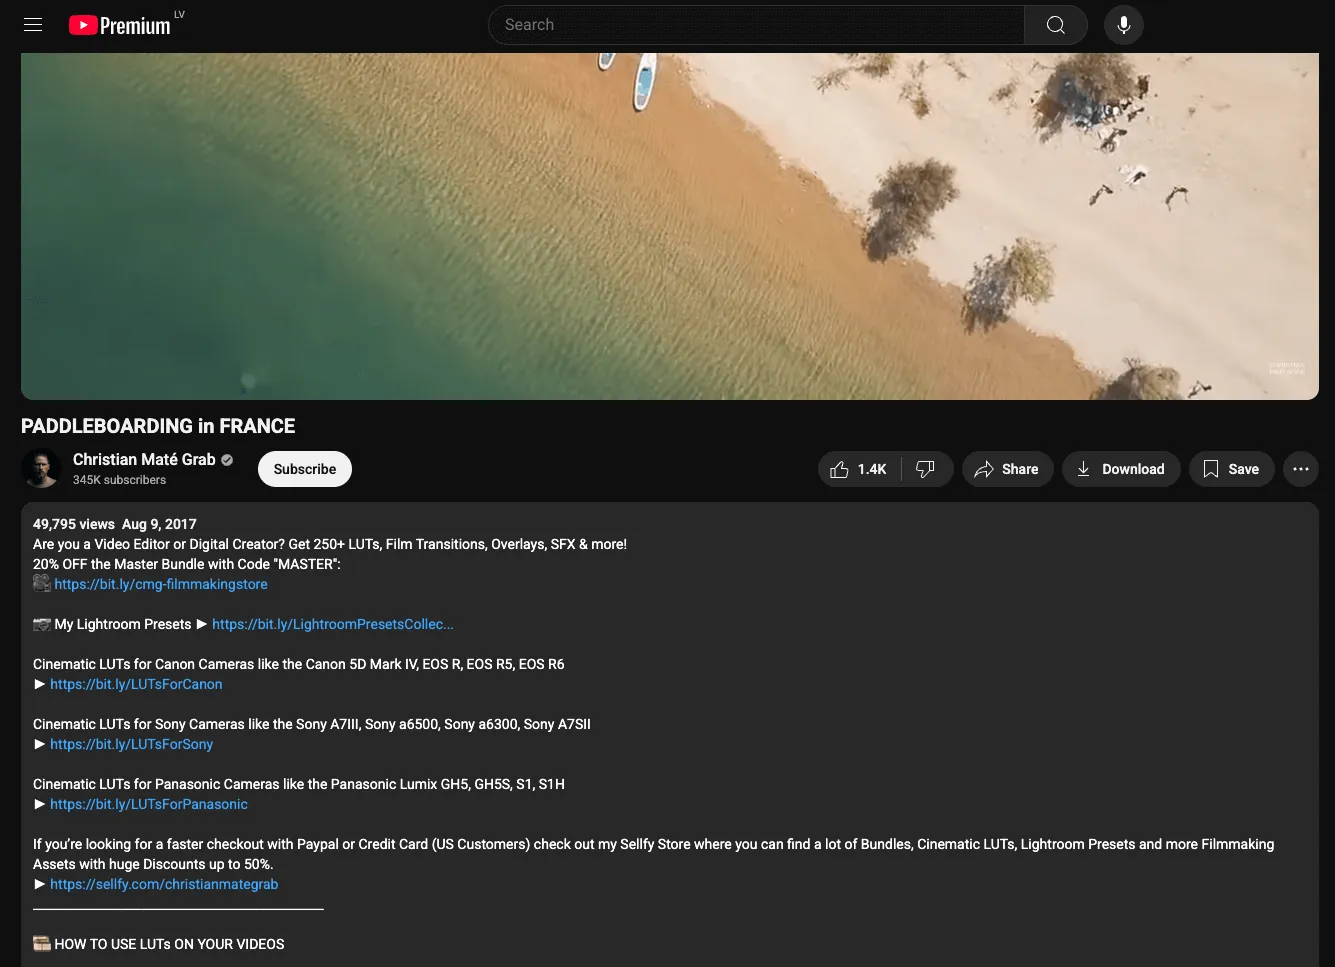The height and width of the screenshot is (967, 1335).
Task: Click the 345K subscribers count
Action: [120, 480]
